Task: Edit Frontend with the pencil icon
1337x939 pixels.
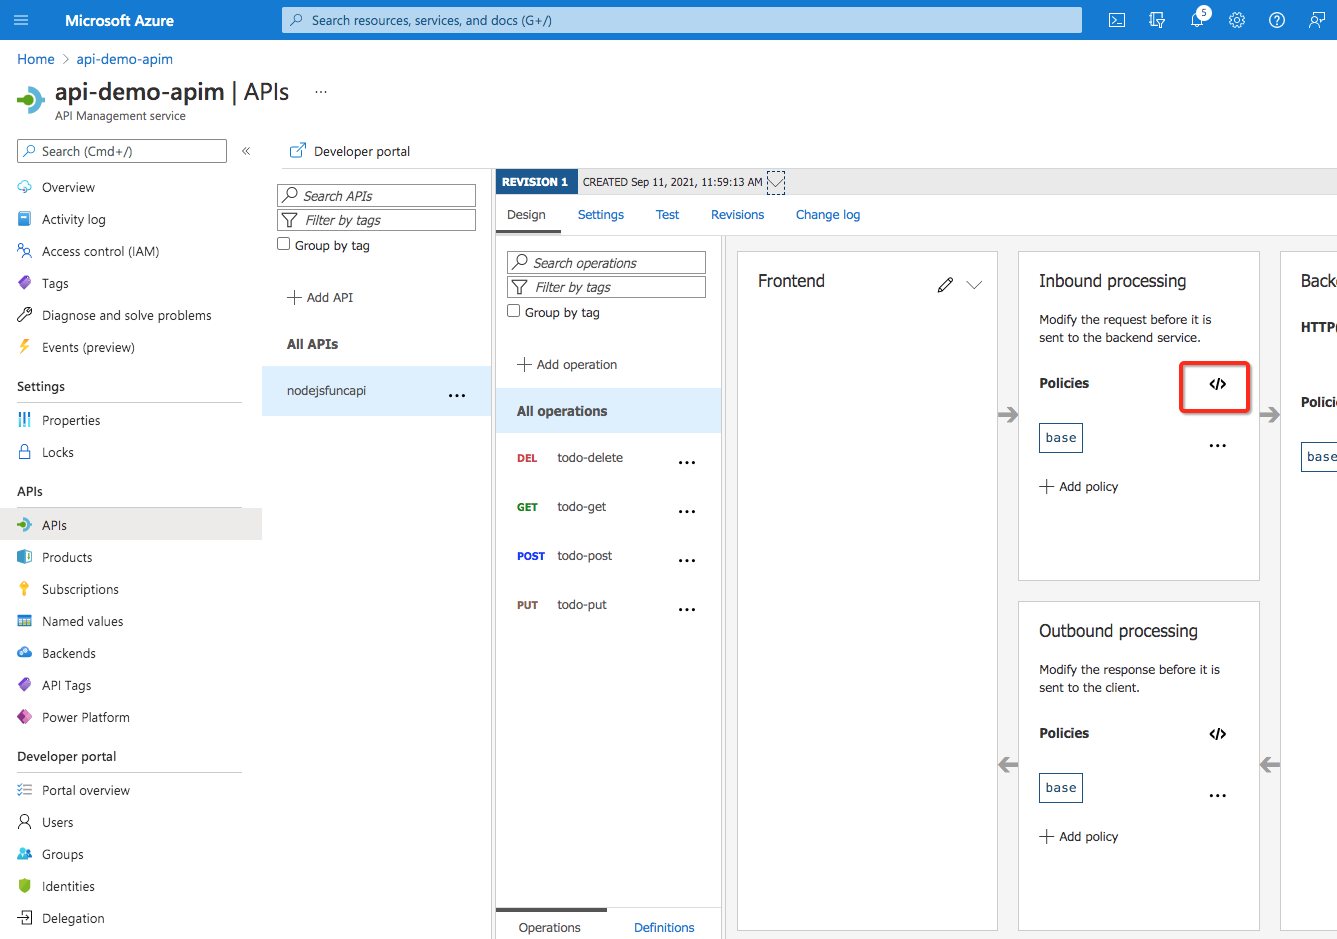Action: pyautogui.click(x=945, y=285)
